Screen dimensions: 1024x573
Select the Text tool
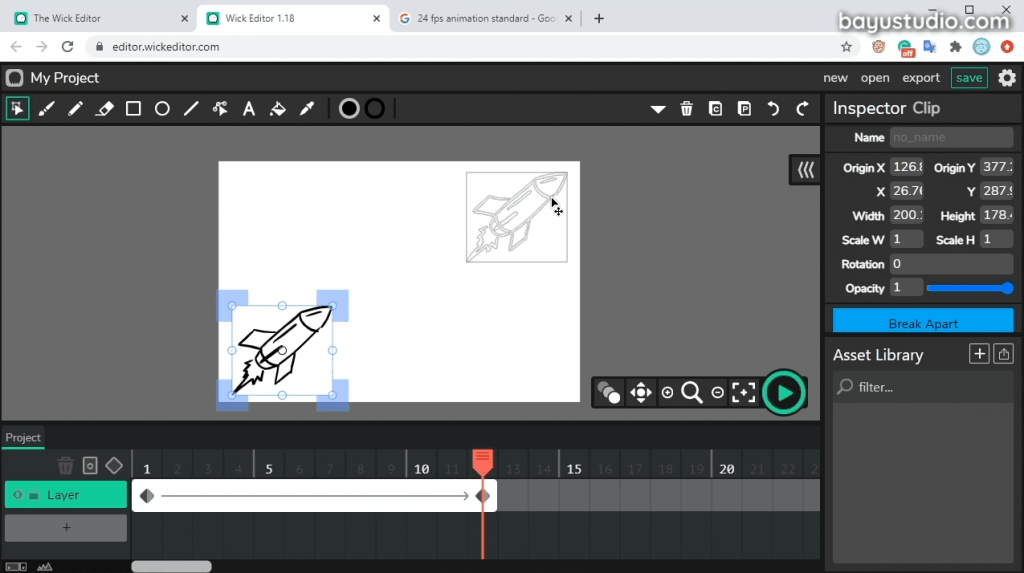pyautogui.click(x=249, y=108)
